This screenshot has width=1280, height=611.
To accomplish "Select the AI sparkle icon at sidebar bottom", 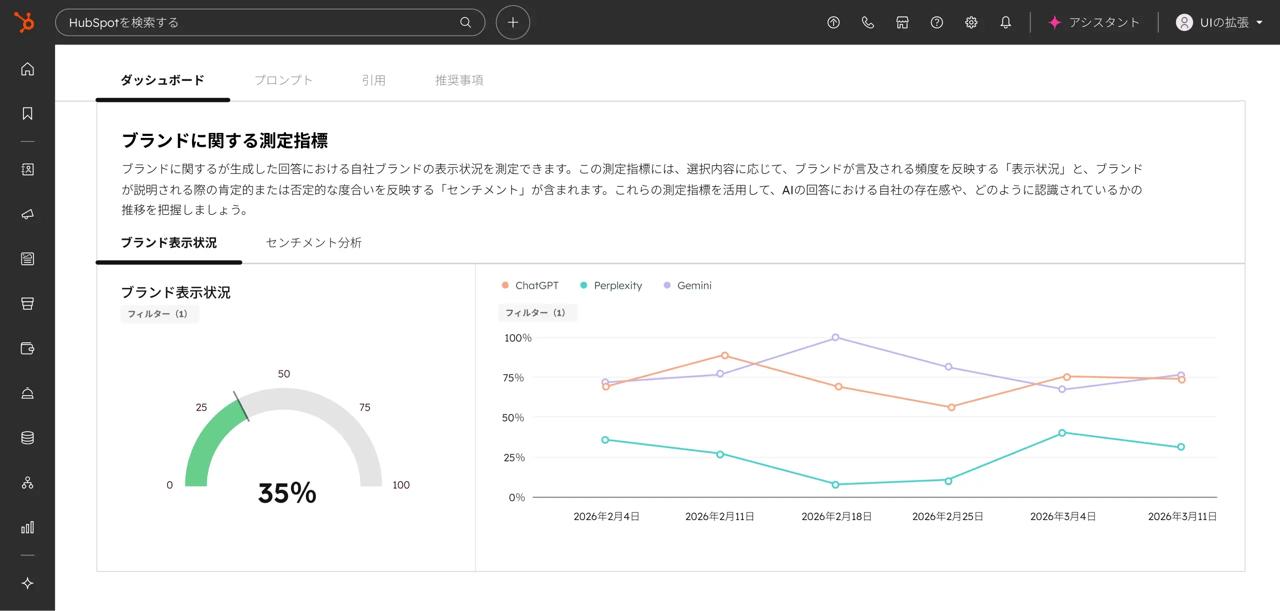I will 27,583.
